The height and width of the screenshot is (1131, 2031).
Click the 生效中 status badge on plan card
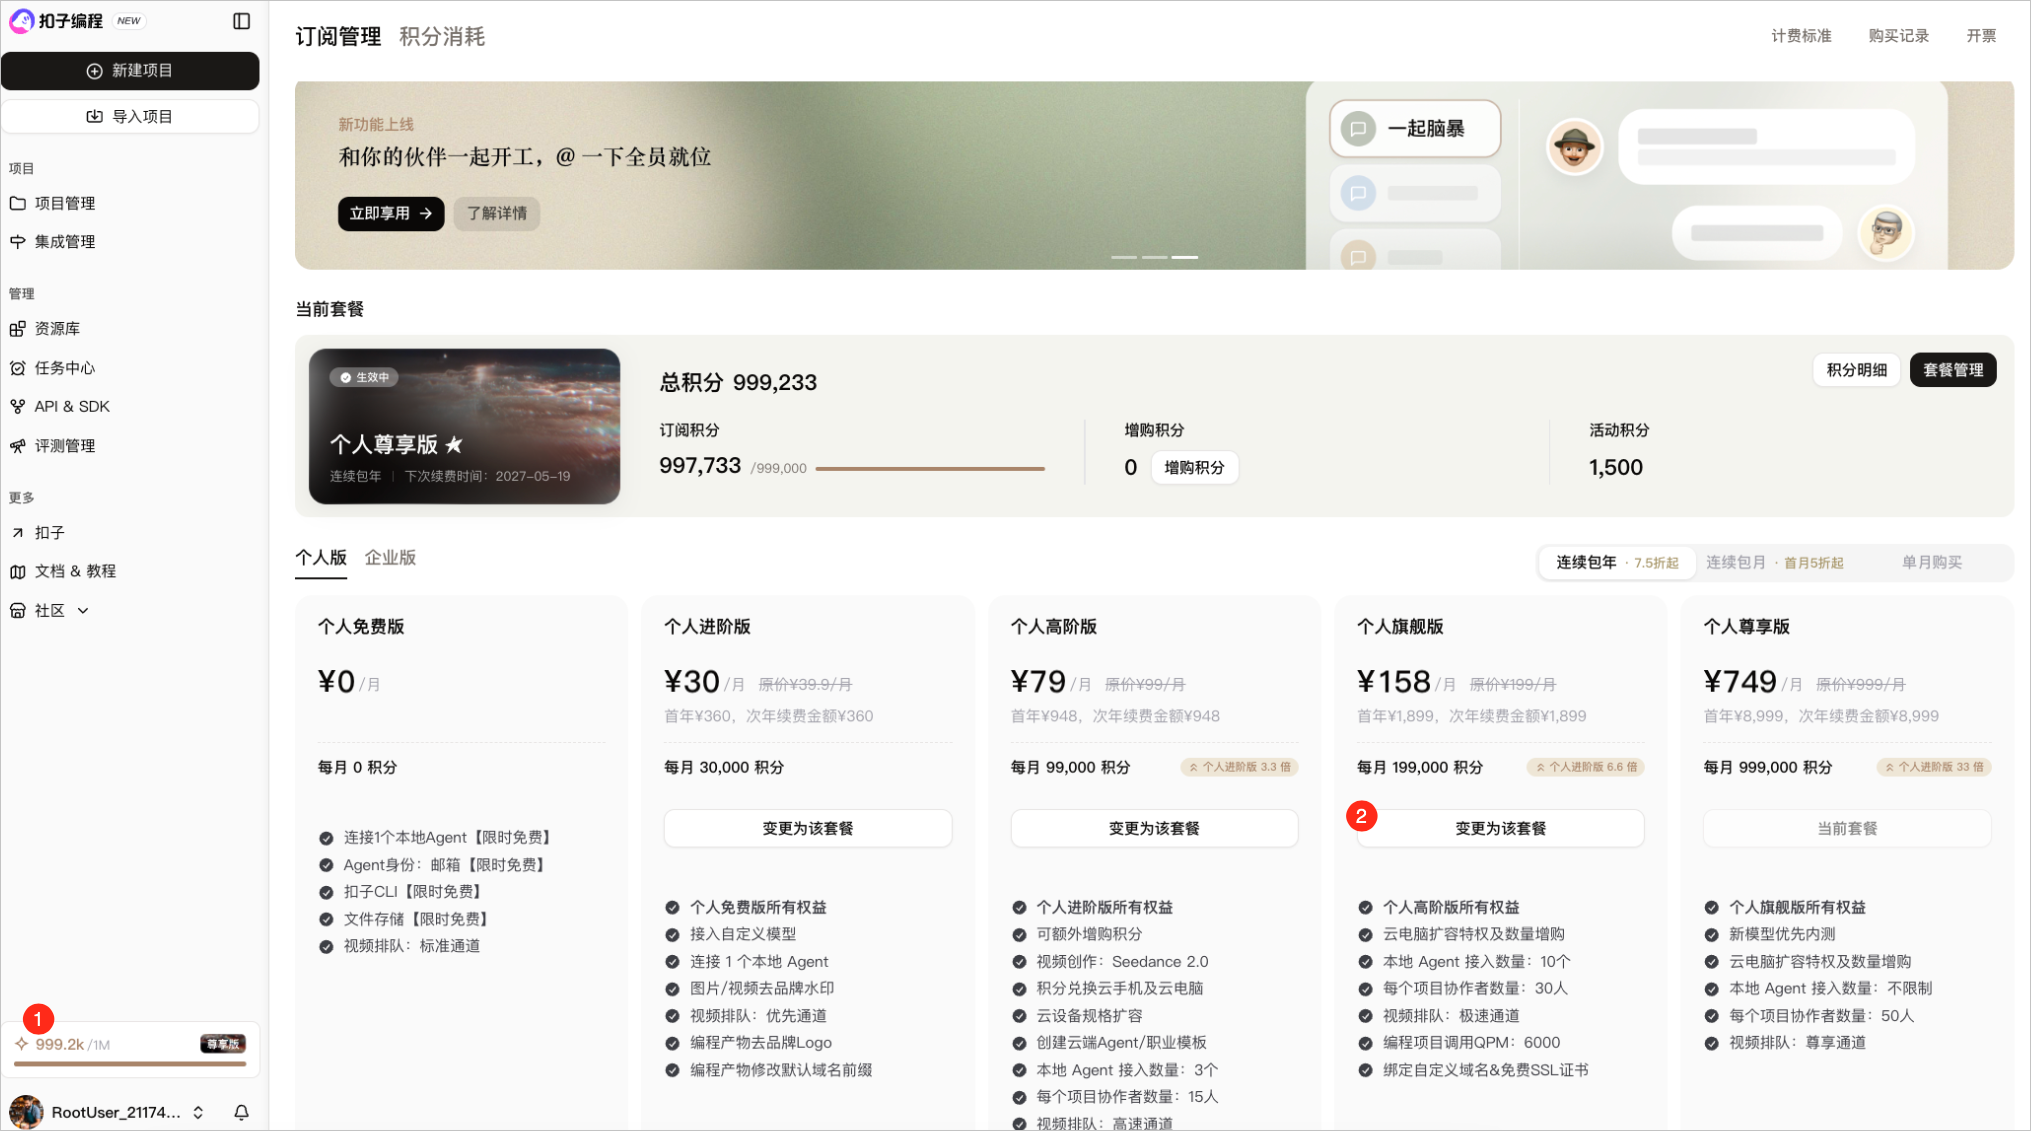[365, 377]
